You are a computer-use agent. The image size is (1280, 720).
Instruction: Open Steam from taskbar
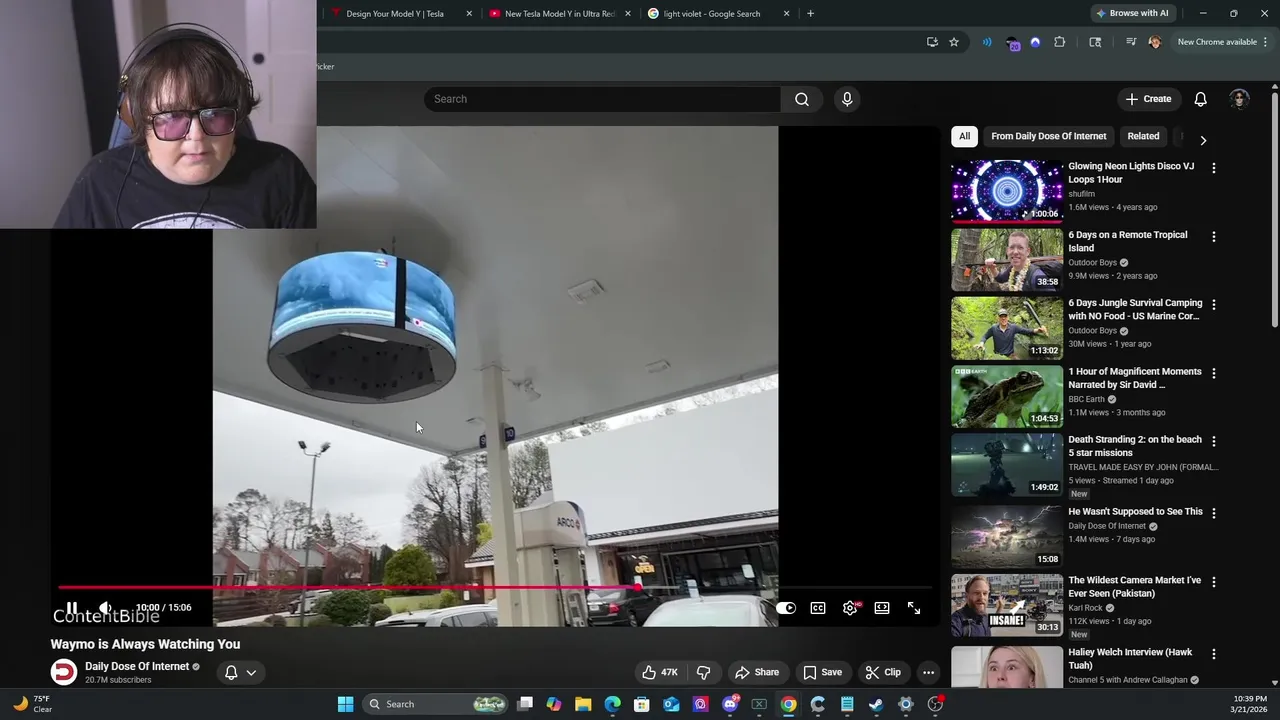(x=876, y=704)
